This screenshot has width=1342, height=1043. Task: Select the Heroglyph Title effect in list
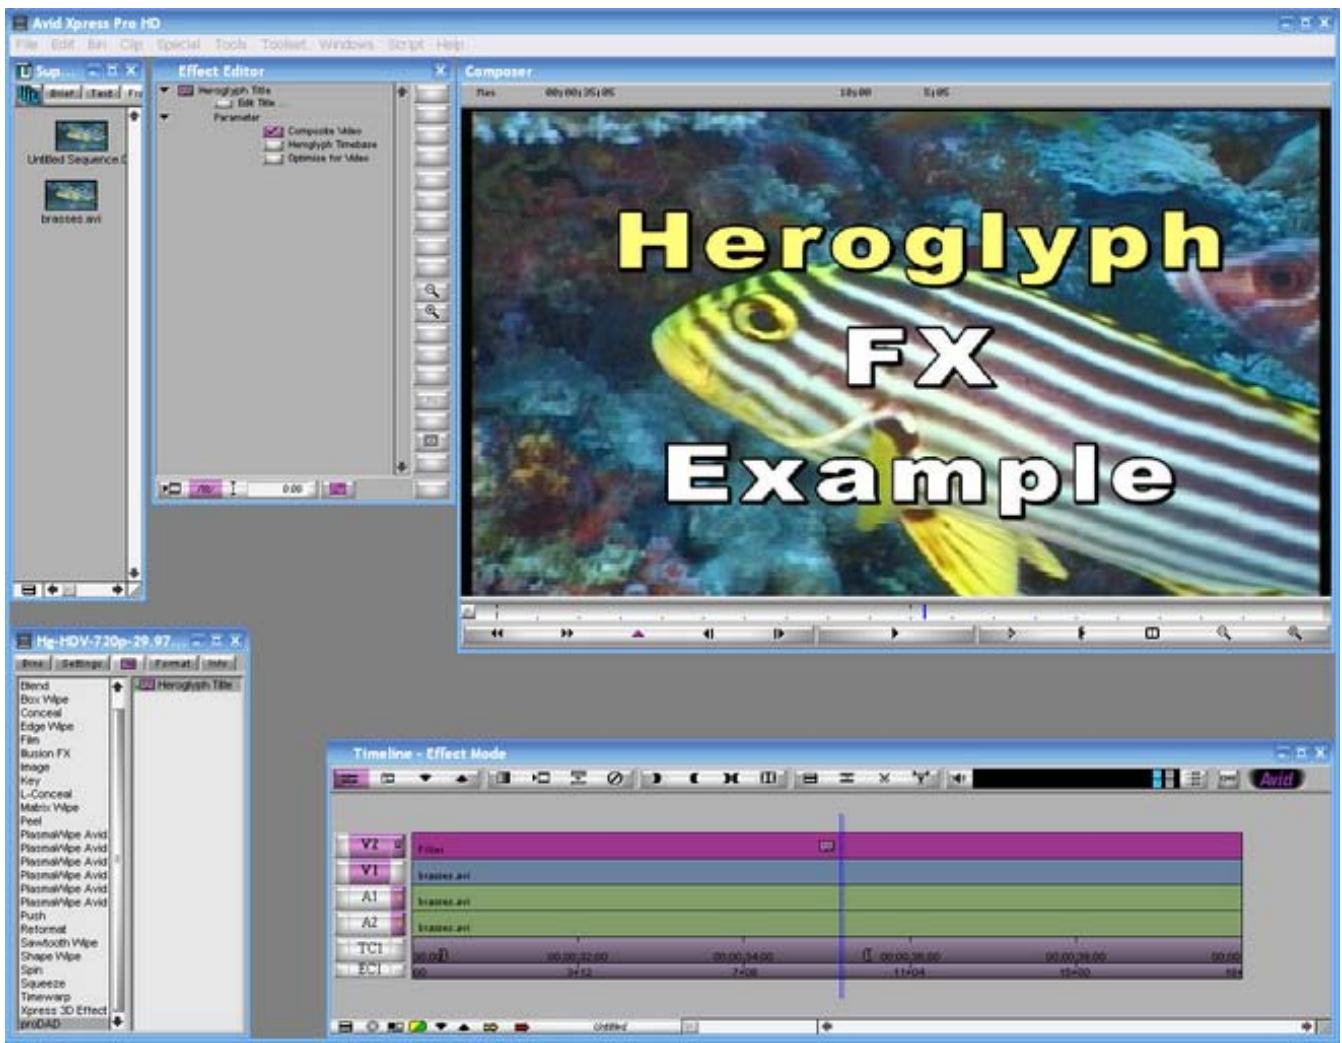point(187,685)
